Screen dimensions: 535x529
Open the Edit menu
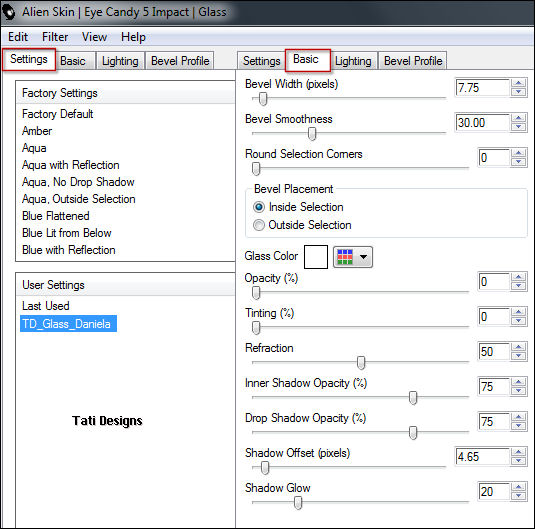point(18,37)
